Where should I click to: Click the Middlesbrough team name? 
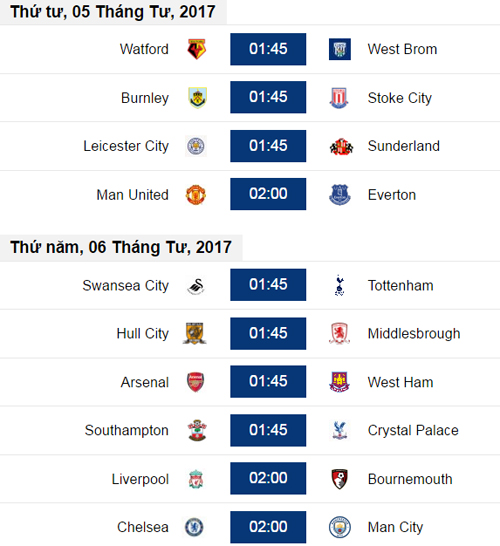pyautogui.click(x=414, y=334)
